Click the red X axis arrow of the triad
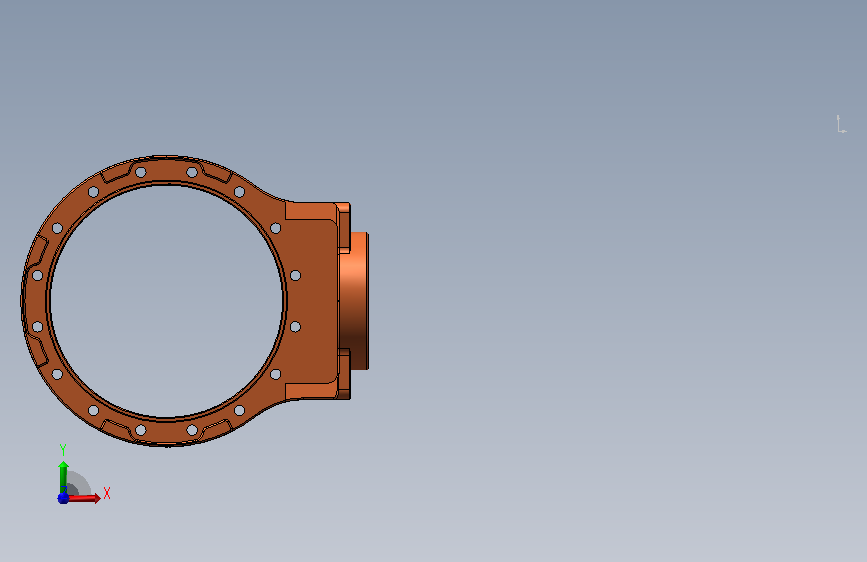Viewport: 867px width, 562px height. pyautogui.click(x=84, y=498)
